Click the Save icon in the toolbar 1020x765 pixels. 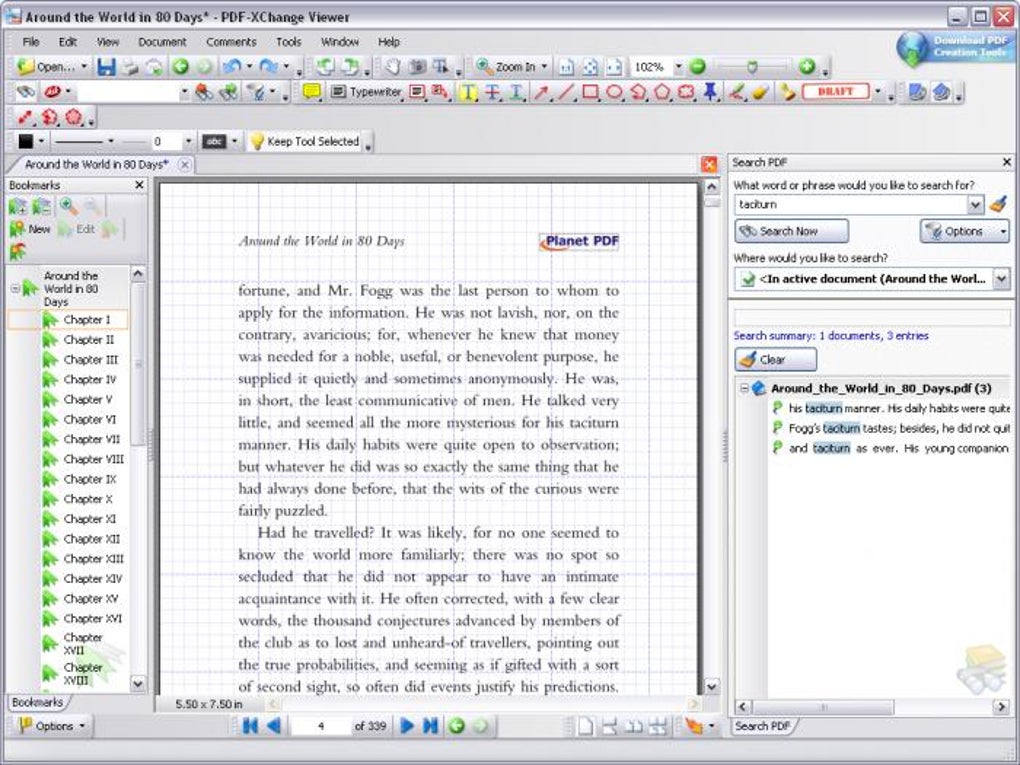106,67
